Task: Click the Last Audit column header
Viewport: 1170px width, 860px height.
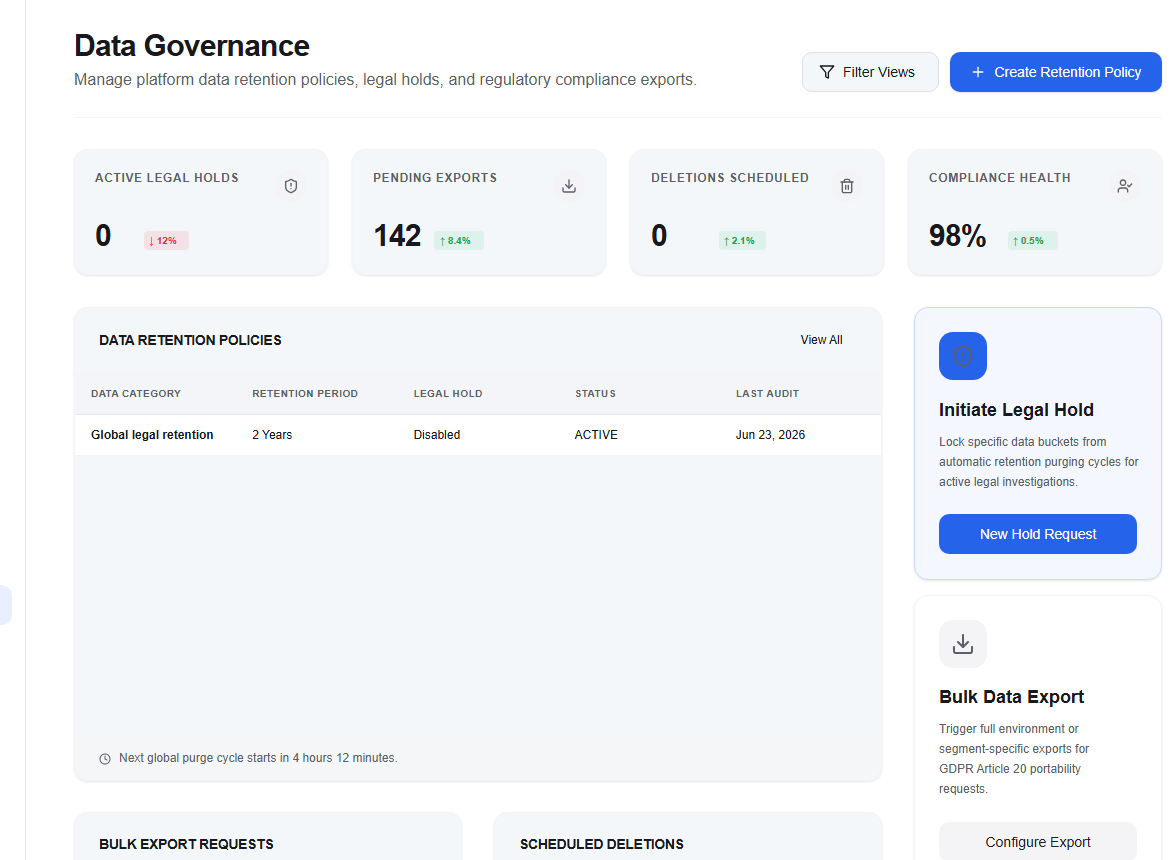Action: tap(767, 393)
